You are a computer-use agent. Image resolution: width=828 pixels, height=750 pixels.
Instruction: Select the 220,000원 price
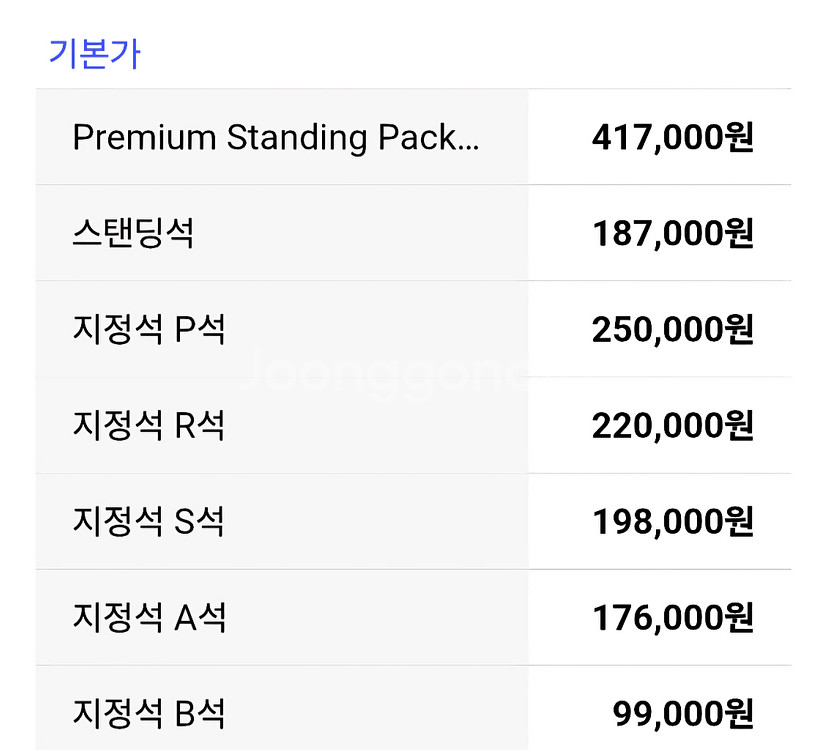[672, 426]
